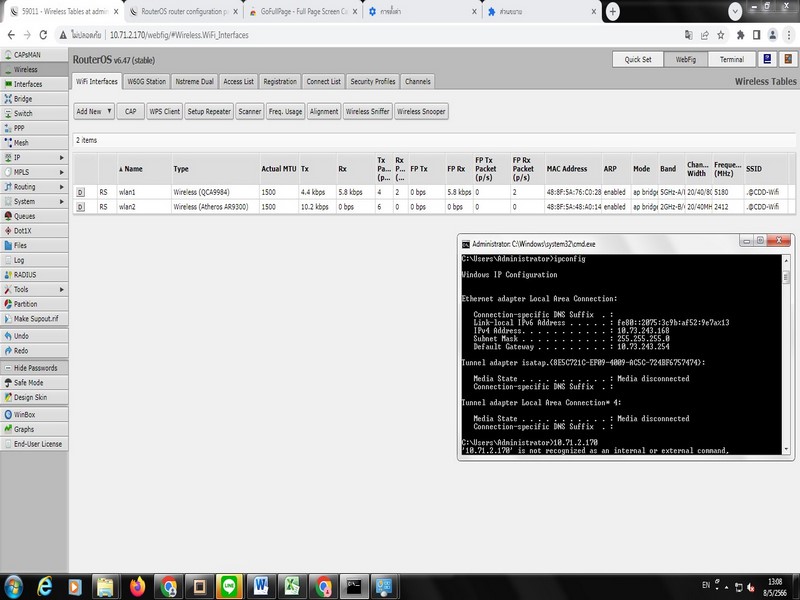
Task: Click the Wireless Sniffer button
Action: tap(367, 111)
